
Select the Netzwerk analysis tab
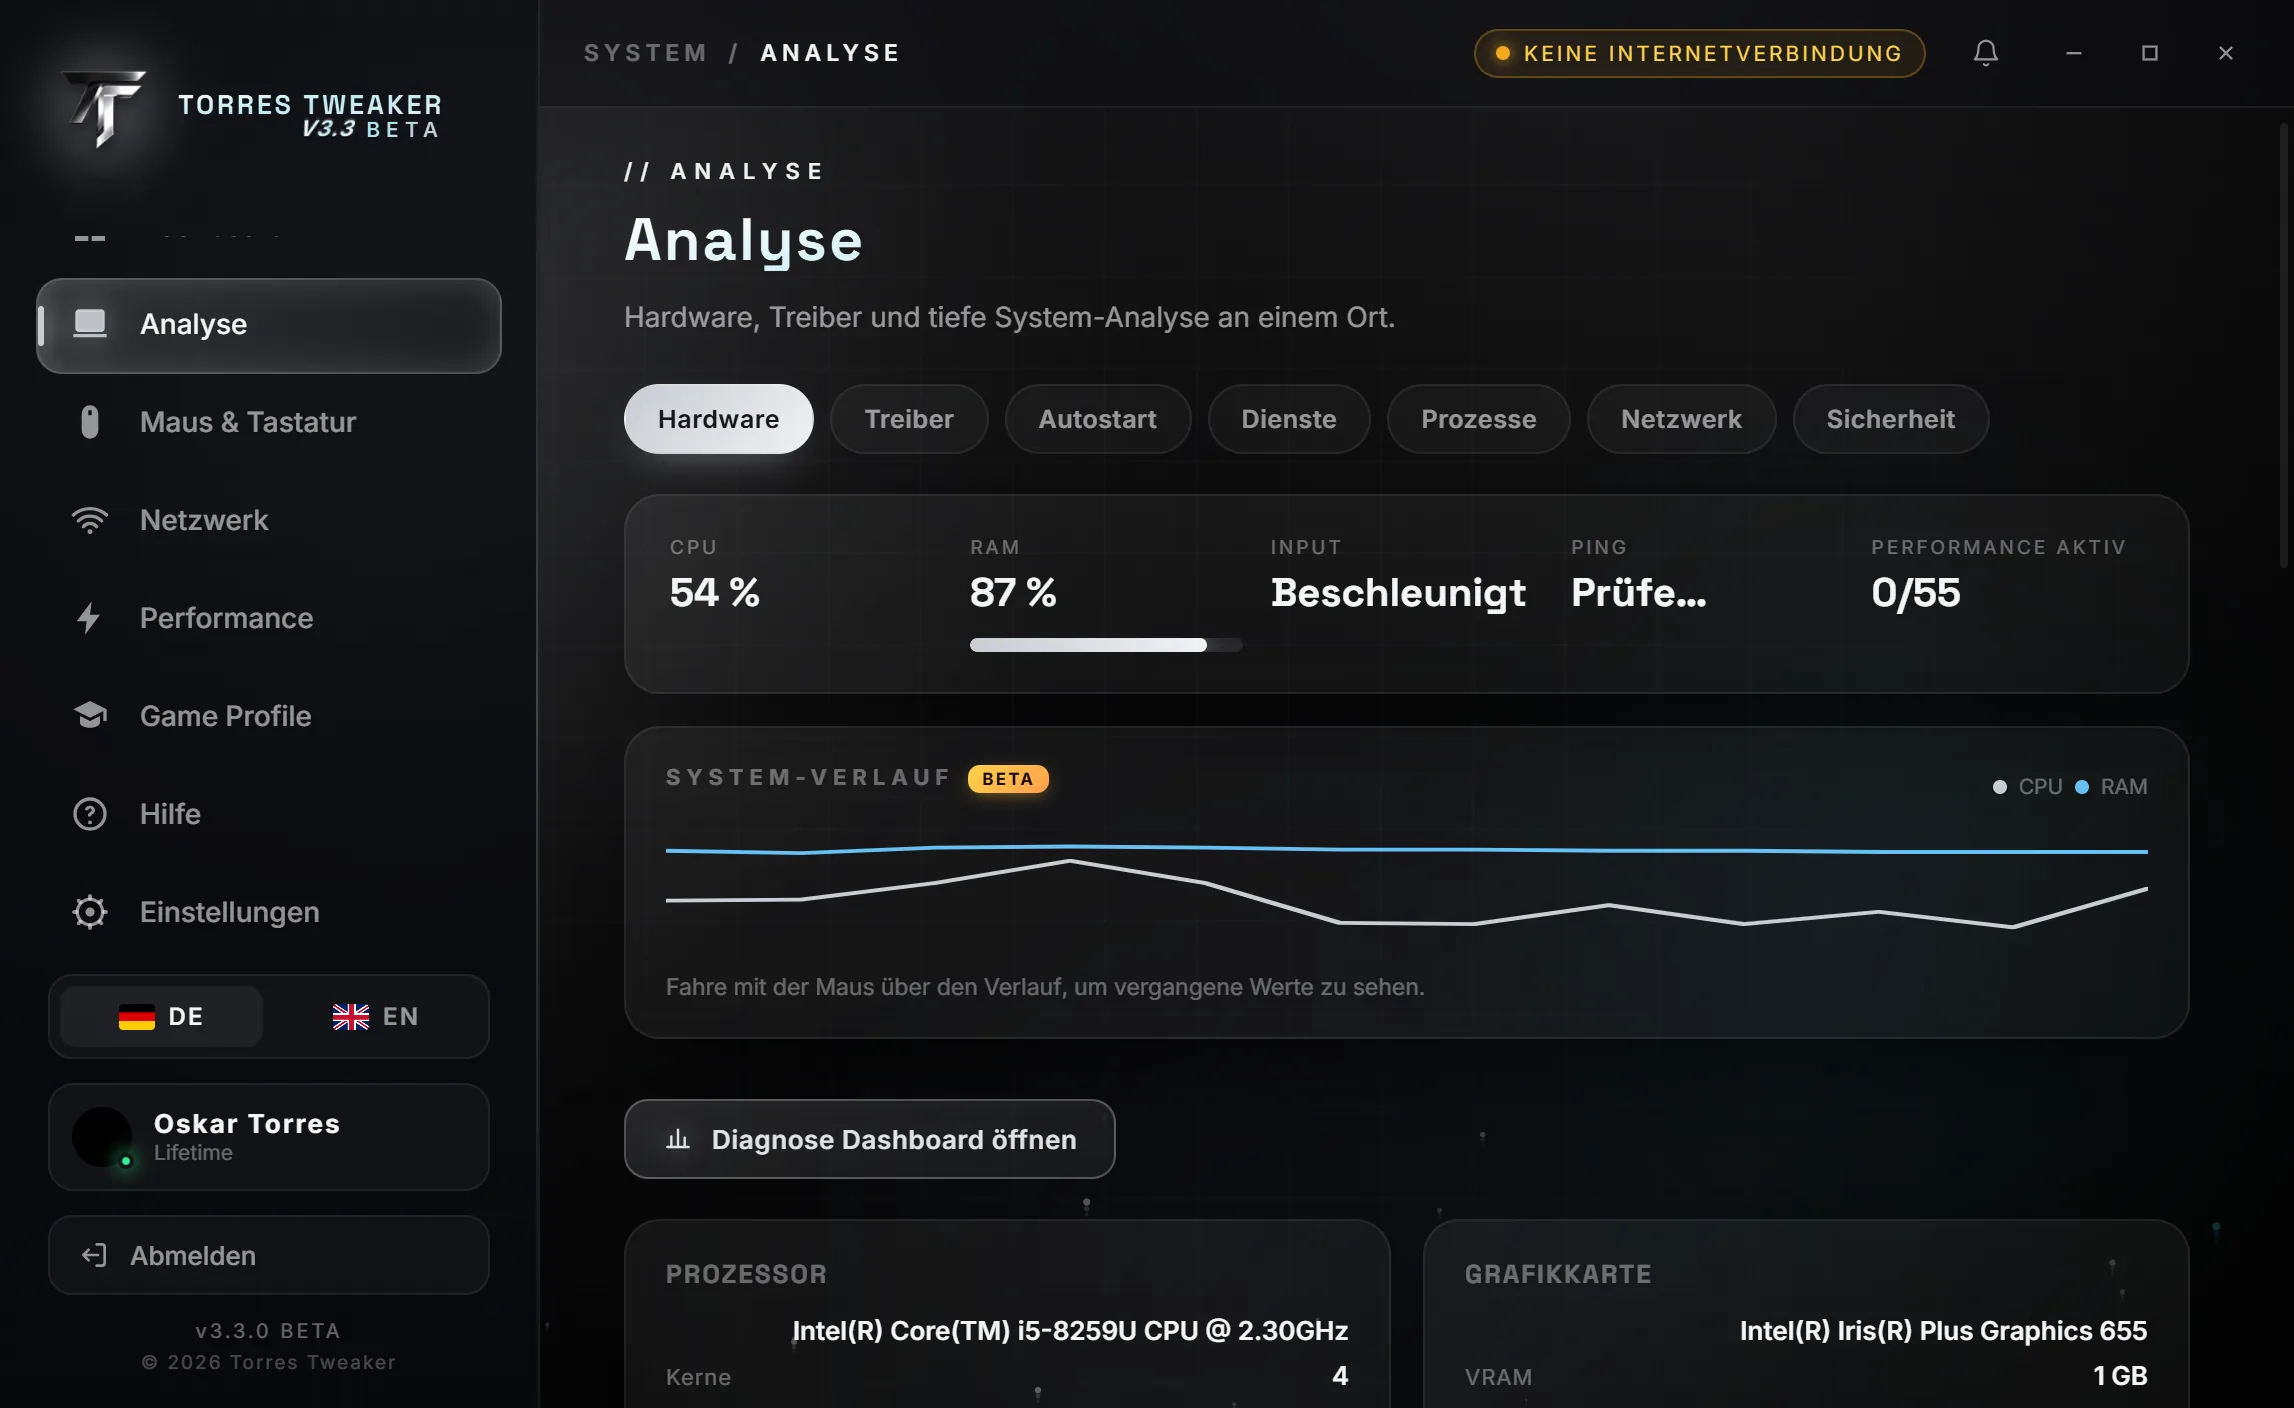[x=1681, y=419]
